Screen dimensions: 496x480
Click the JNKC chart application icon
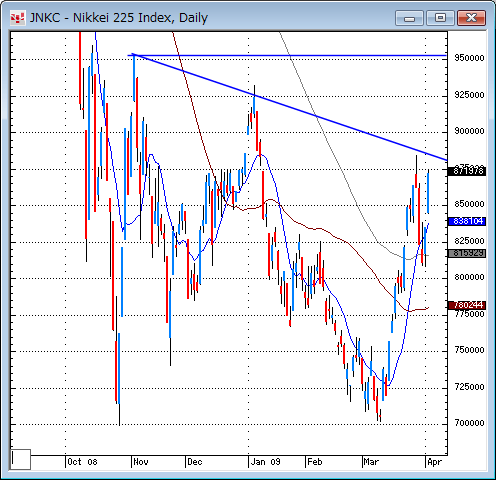(x=17, y=18)
